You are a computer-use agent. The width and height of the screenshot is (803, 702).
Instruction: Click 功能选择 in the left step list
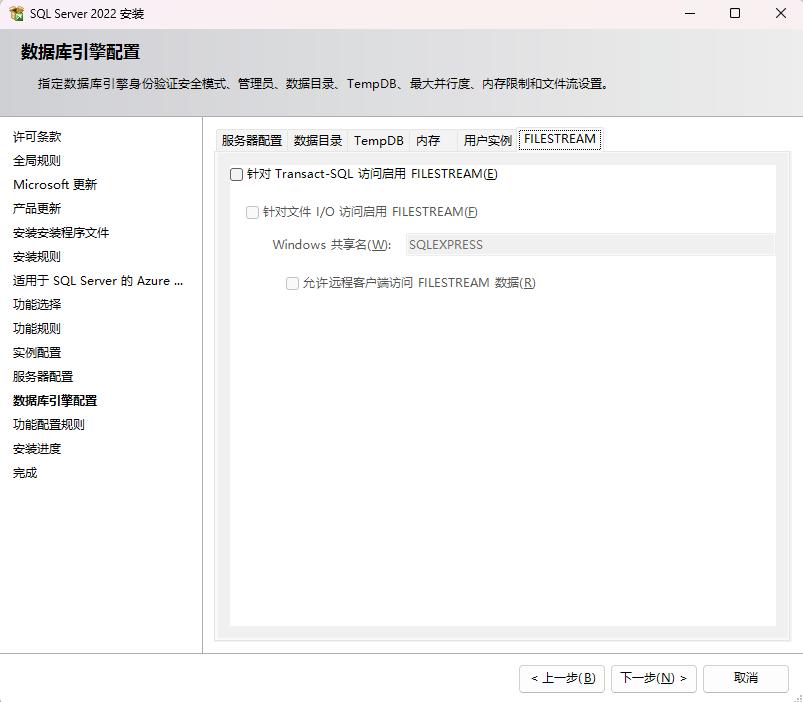pyautogui.click(x=37, y=305)
